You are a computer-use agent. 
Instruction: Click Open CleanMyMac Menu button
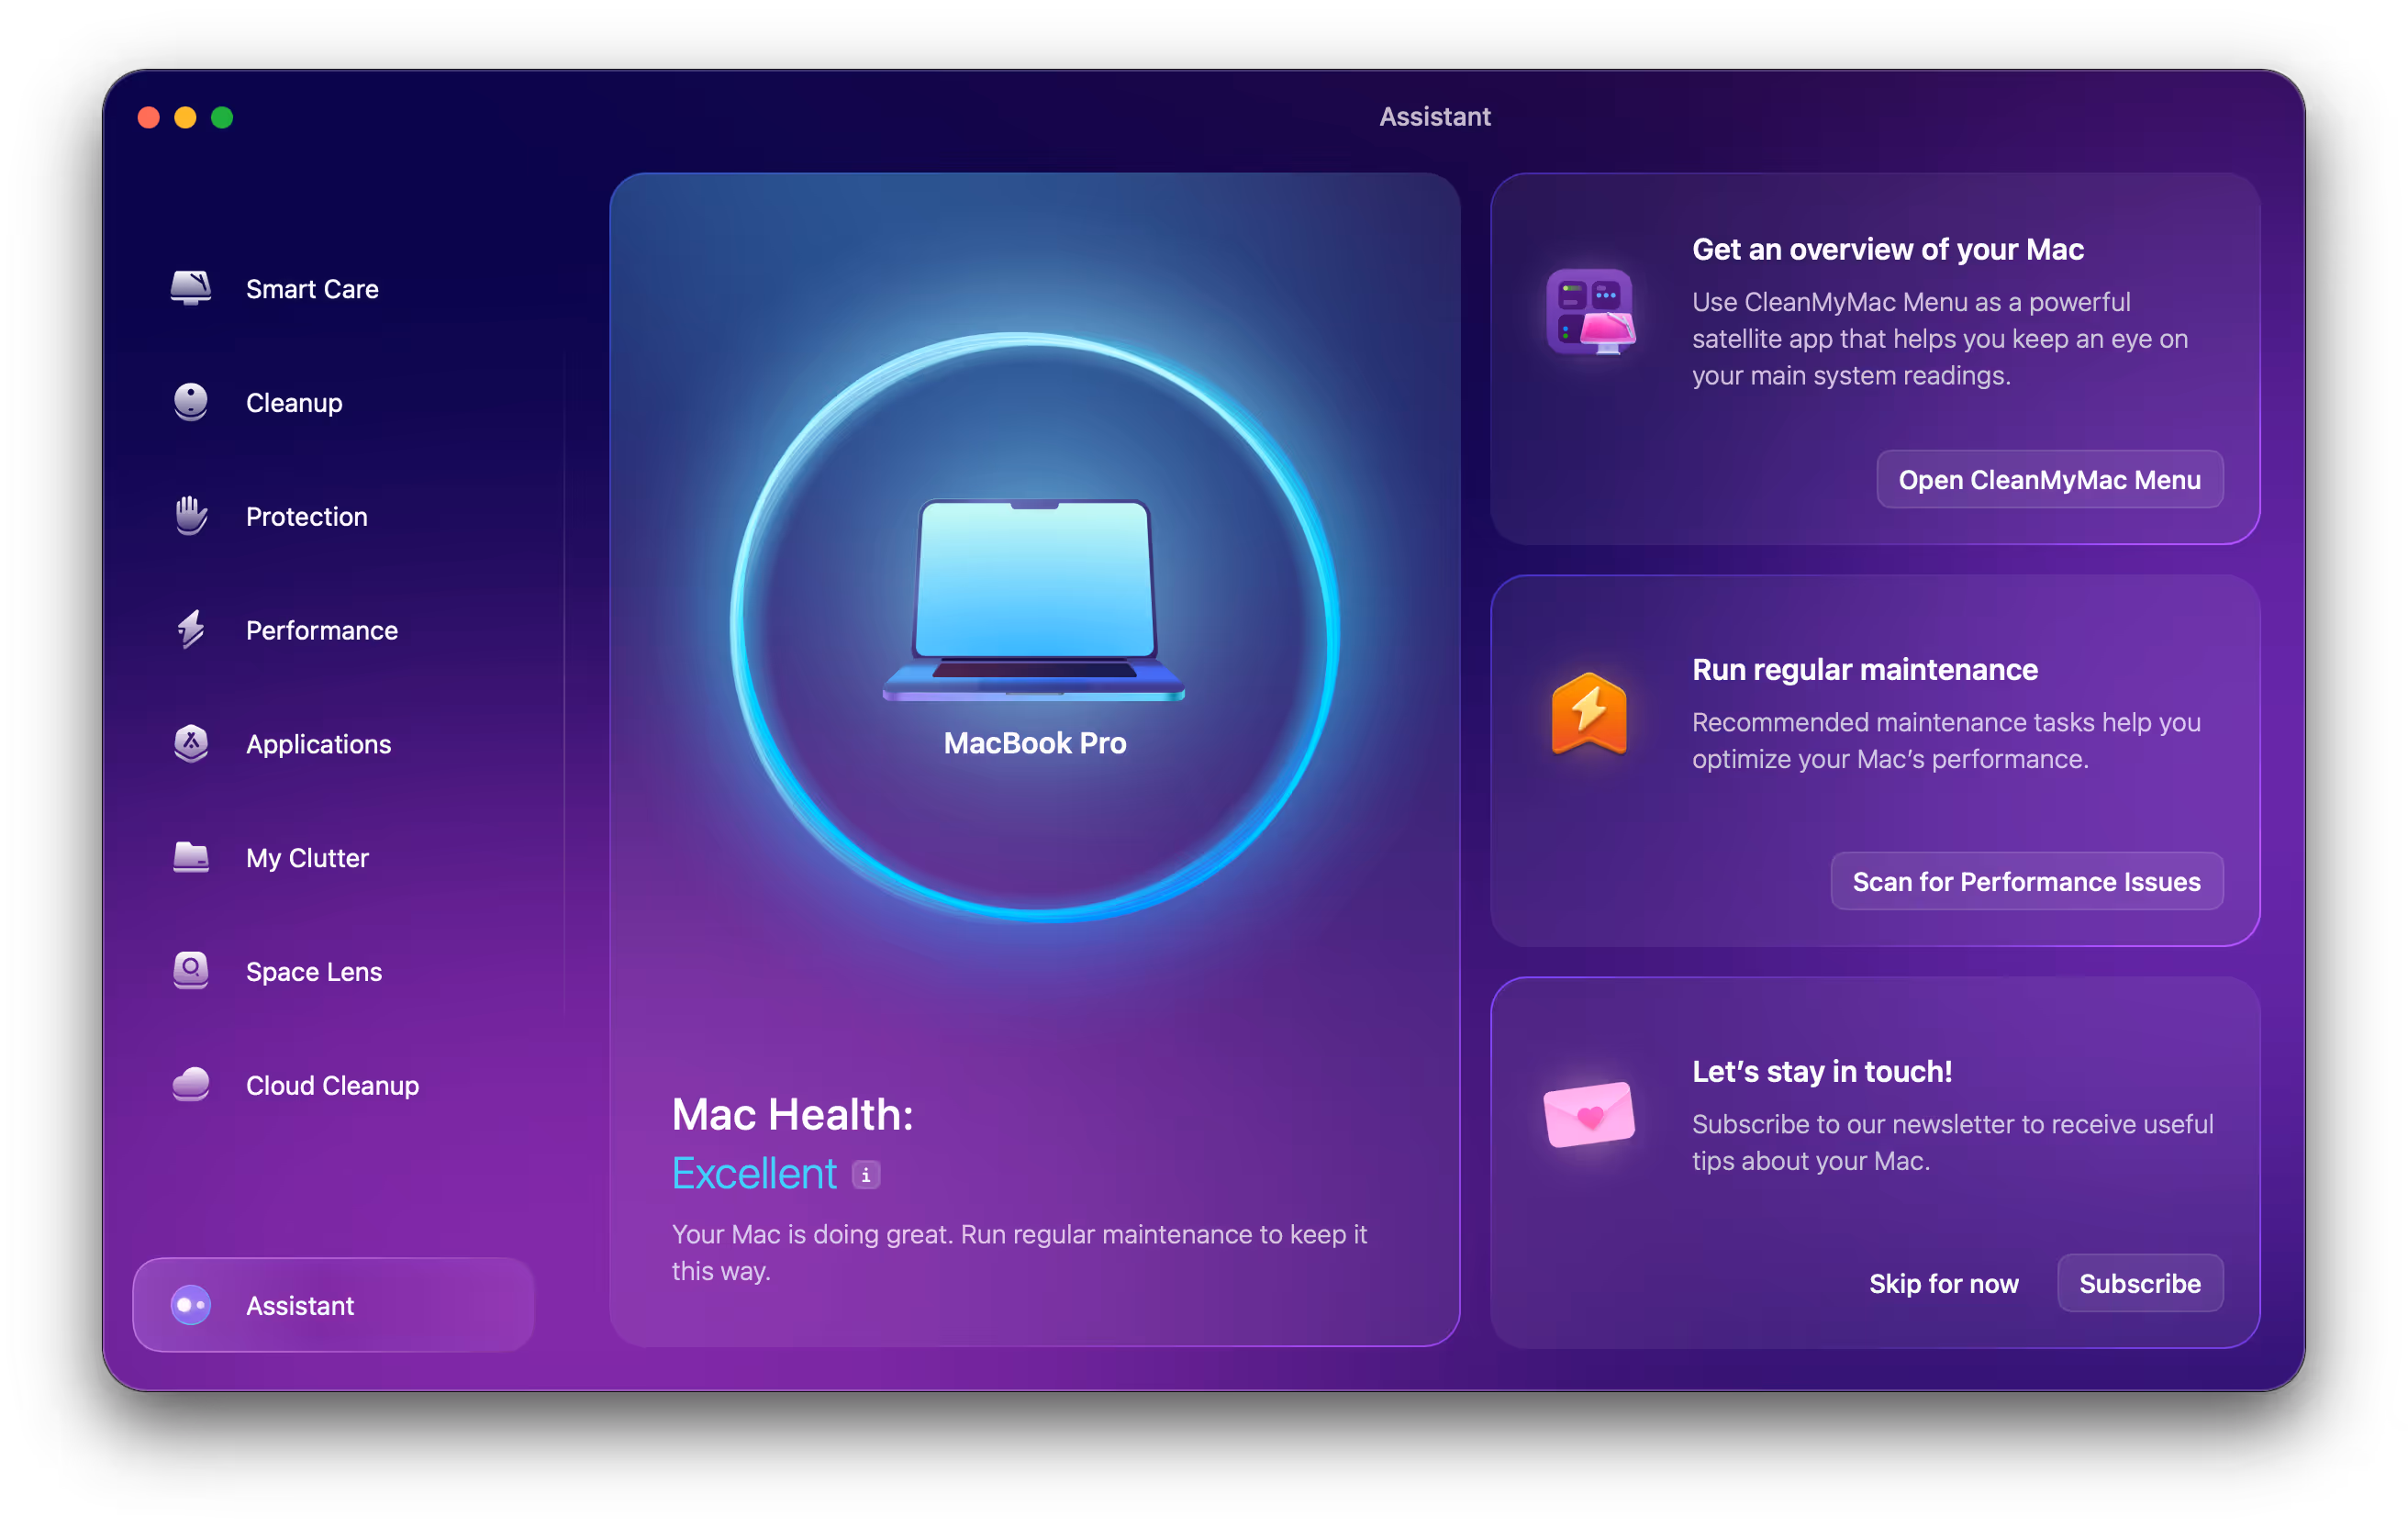[x=2050, y=480]
